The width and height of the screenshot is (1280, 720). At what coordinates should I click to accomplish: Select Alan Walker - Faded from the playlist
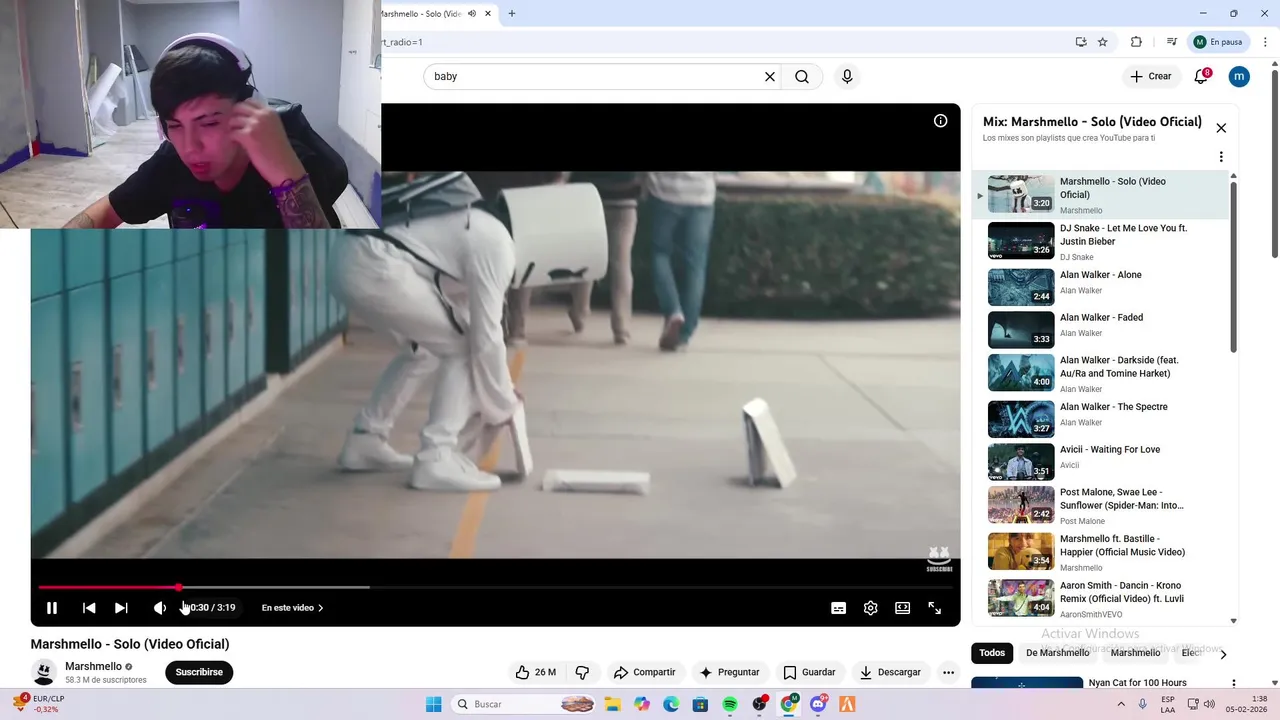(1100, 329)
